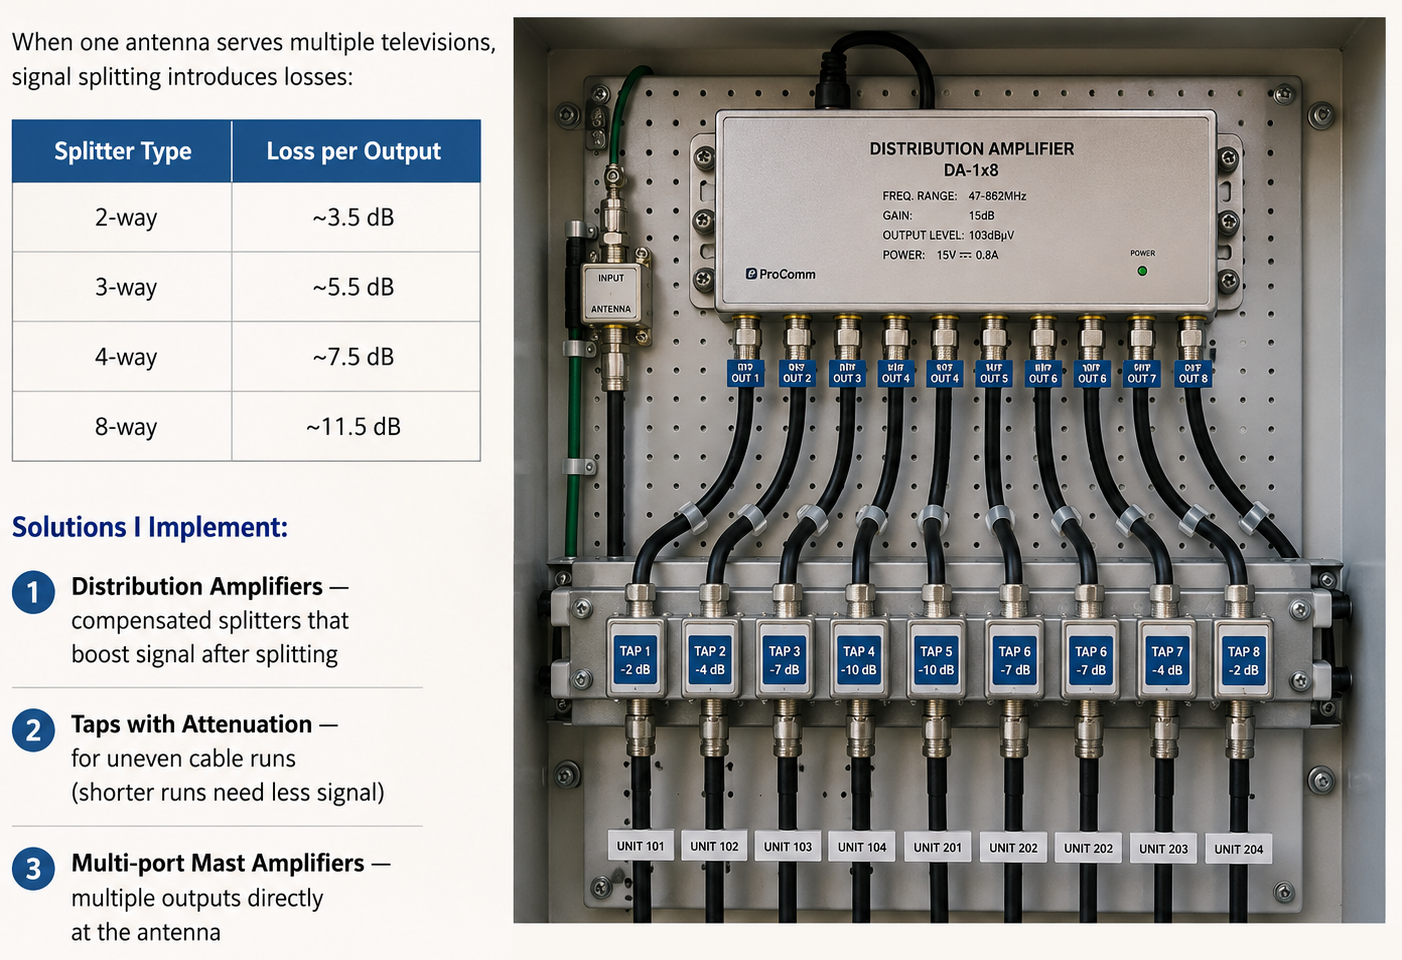The height and width of the screenshot is (960, 1402).
Task: Click the 'UNIT 104' cable tag
Action: 862,847
